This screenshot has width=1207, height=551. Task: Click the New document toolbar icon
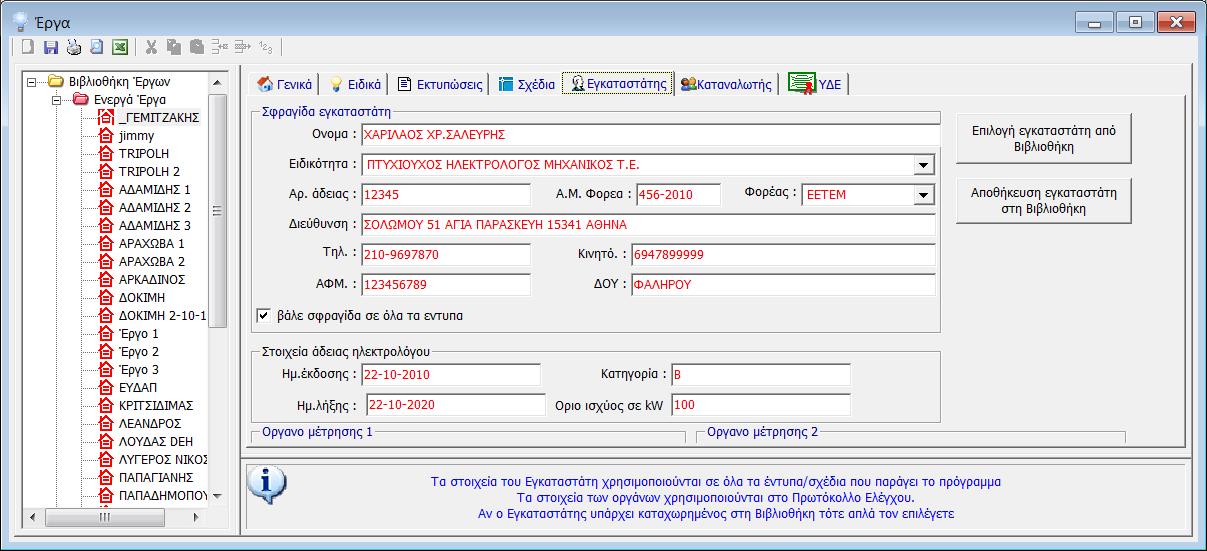coord(28,46)
